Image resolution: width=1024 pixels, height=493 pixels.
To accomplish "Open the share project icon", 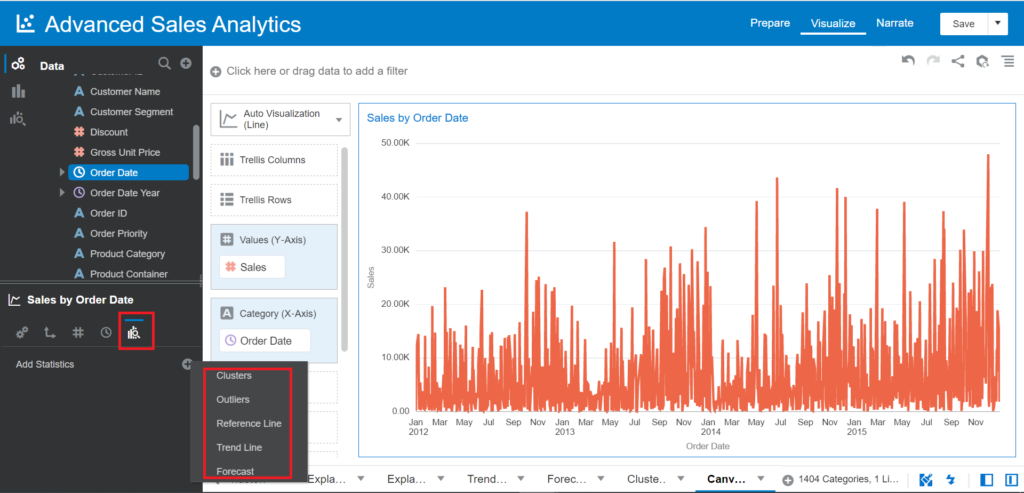I will point(957,61).
